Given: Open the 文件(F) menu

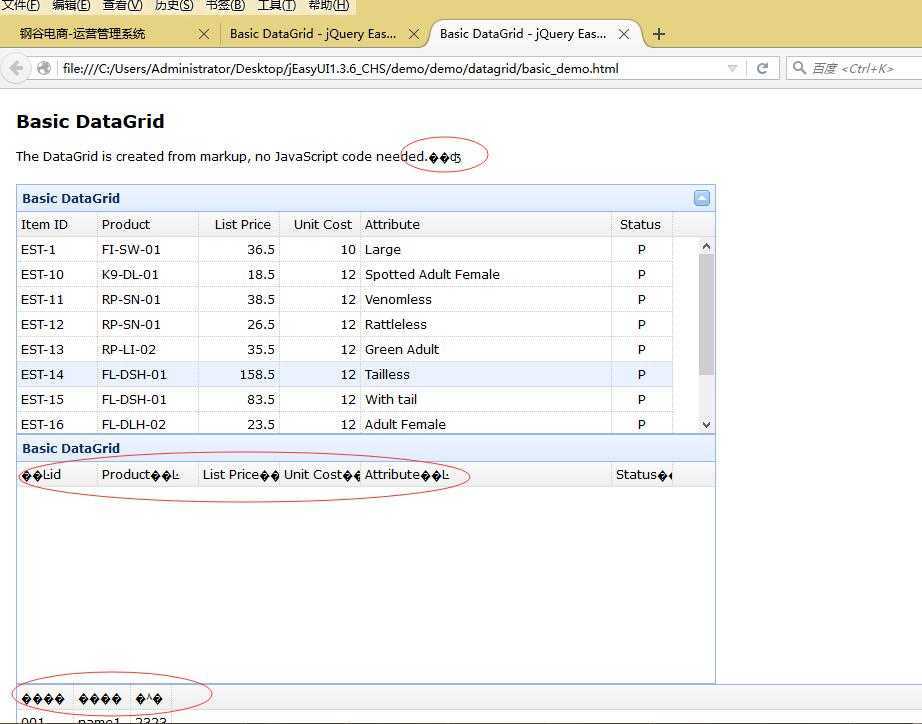Looking at the screenshot, I should pyautogui.click(x=21, y=5).
